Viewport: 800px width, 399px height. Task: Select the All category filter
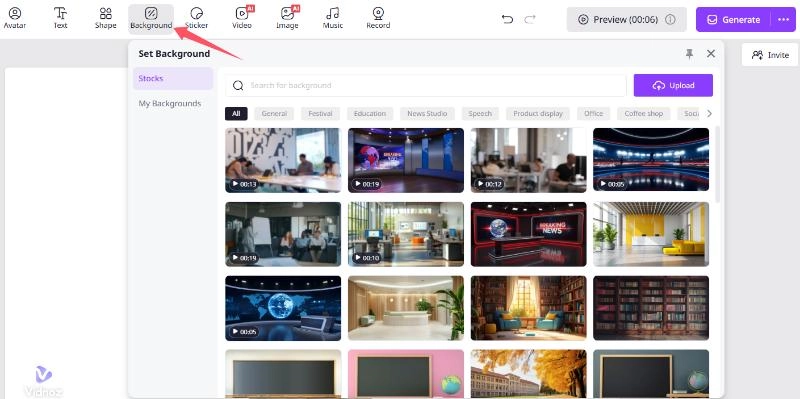coord(236,113)
